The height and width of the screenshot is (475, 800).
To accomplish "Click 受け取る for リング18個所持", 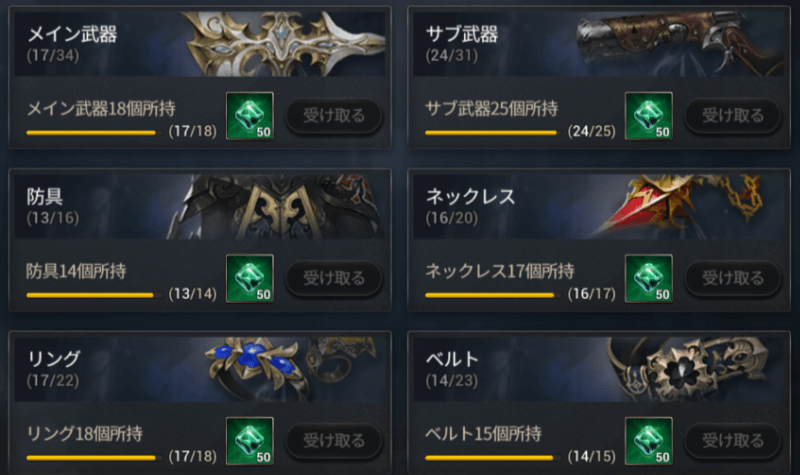I will 334,441.
